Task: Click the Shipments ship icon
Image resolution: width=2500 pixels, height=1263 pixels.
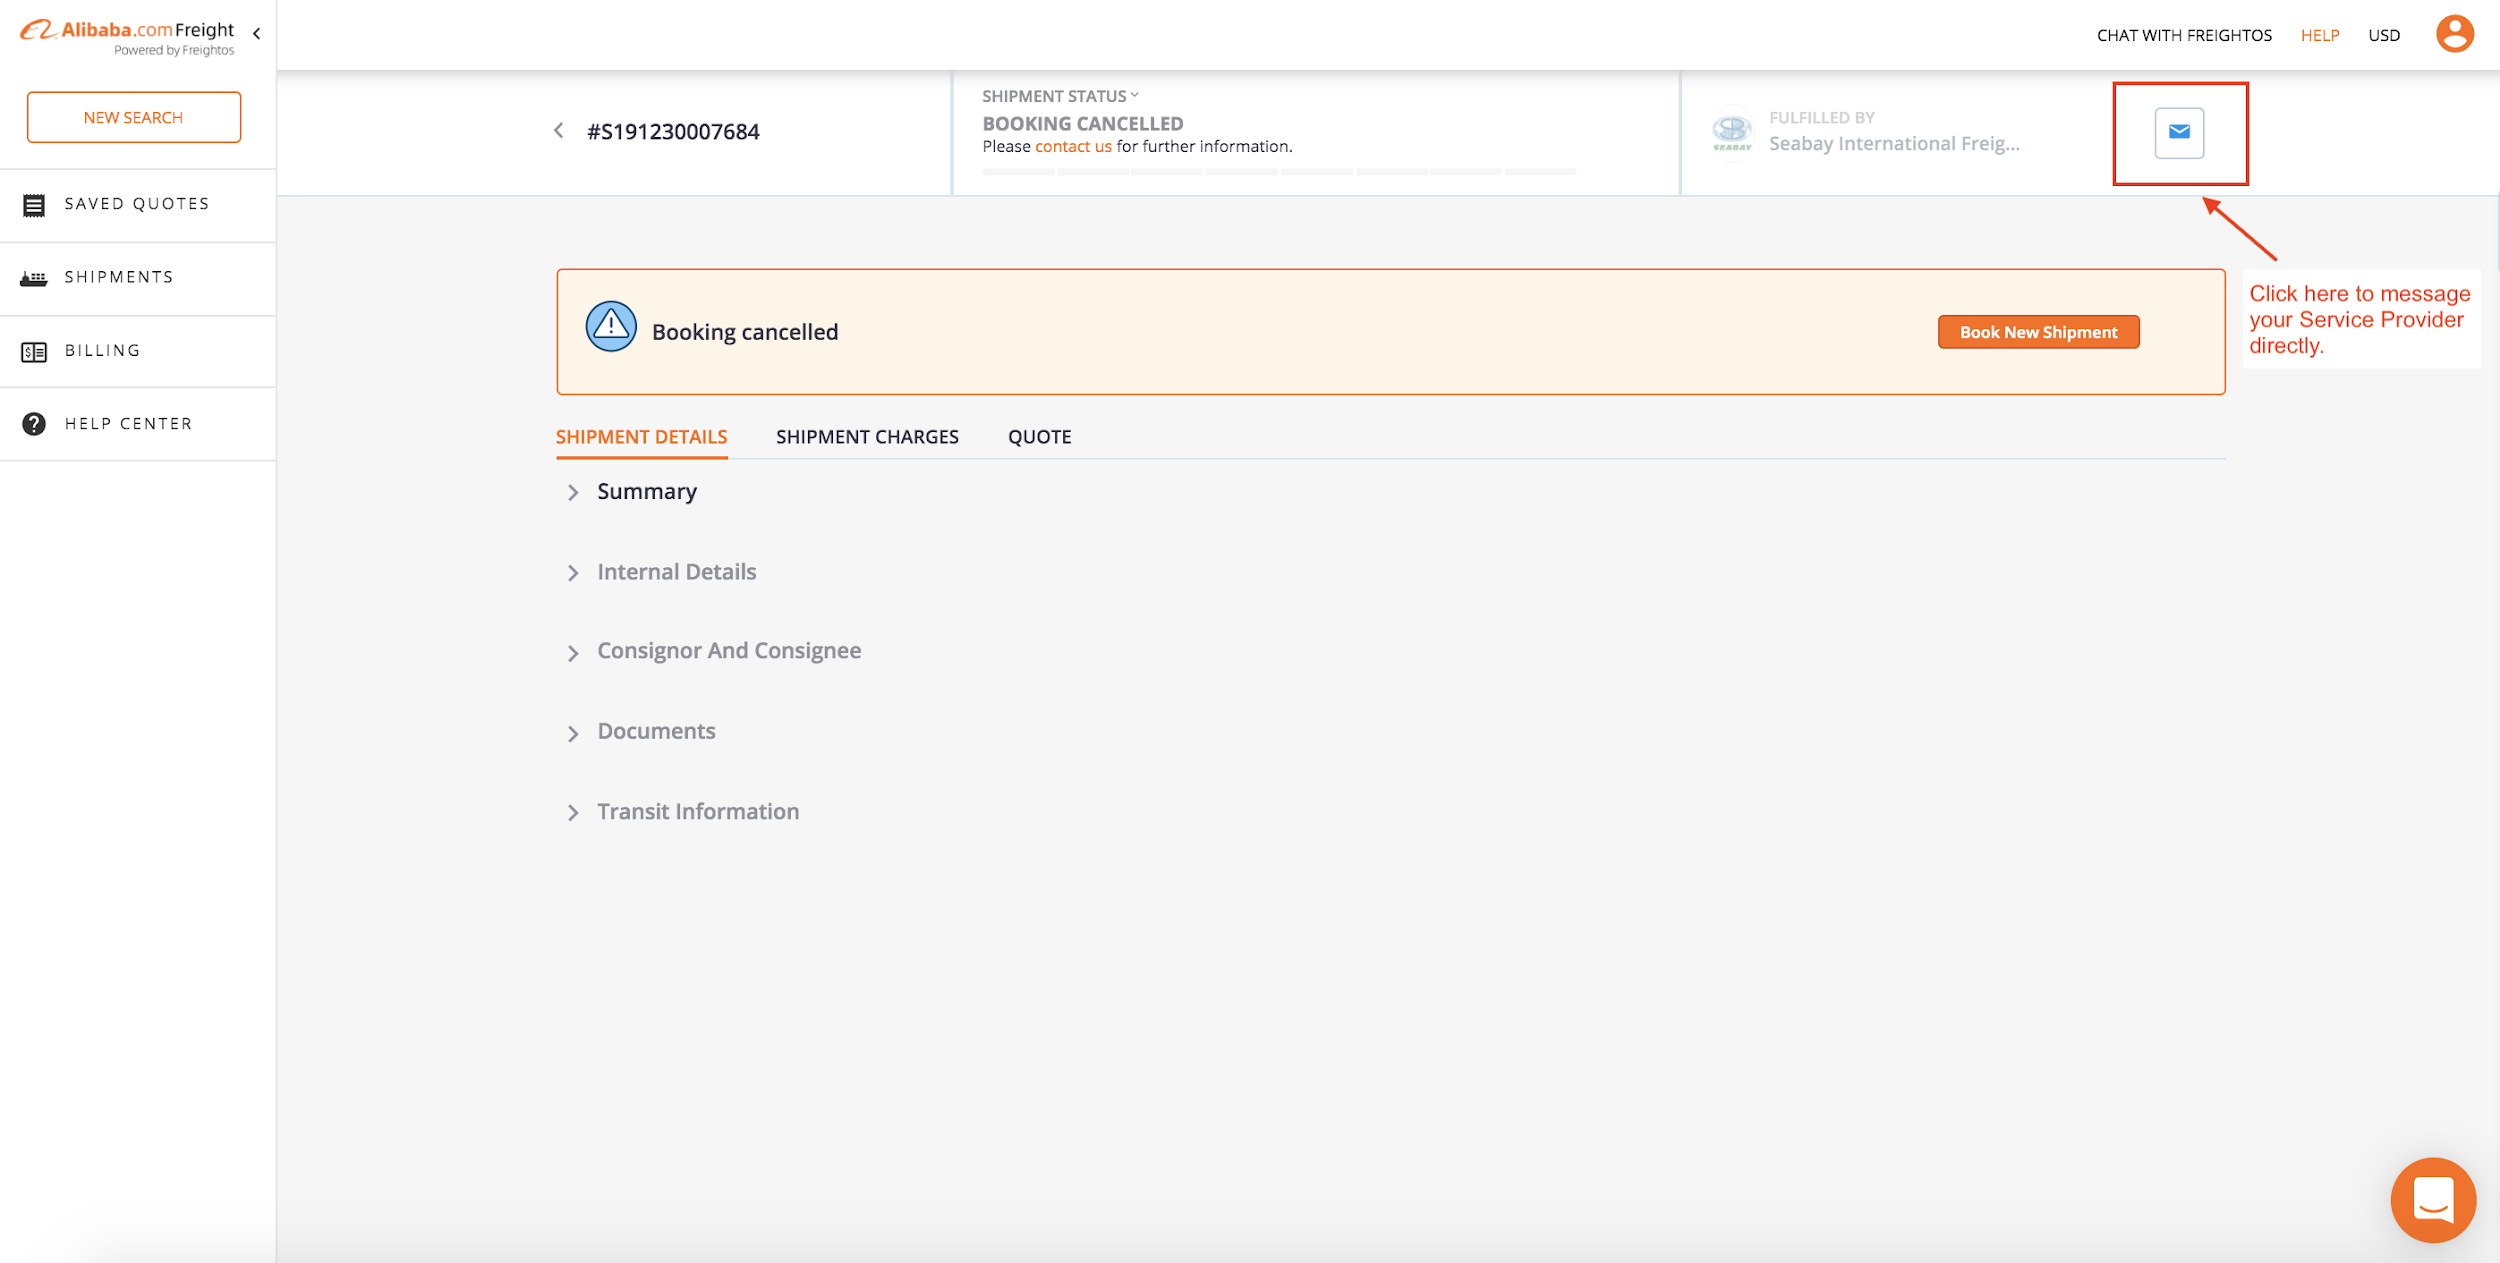Action: pyautogui.click(x=34, y=278)
